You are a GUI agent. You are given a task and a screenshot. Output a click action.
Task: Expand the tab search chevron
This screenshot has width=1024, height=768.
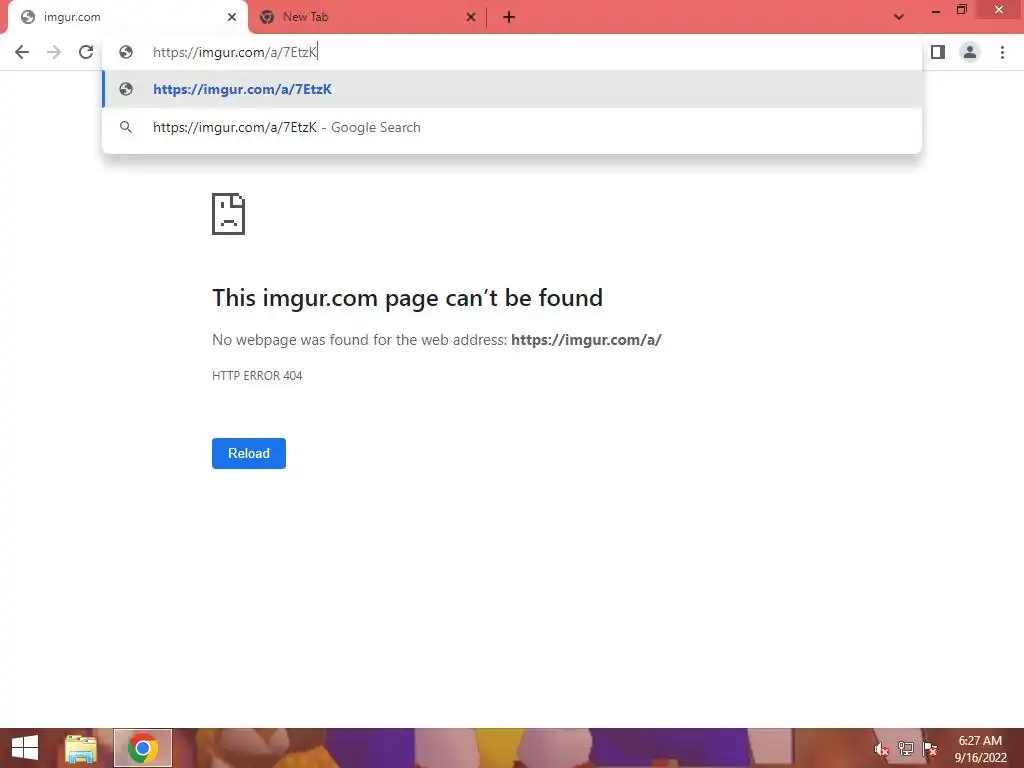click(899, 17)
